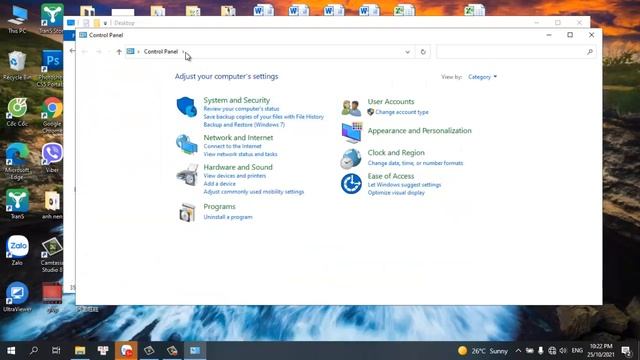640x360 pixels.
Task: Open Zalo desktop shortcut
Action: point(17,251)
